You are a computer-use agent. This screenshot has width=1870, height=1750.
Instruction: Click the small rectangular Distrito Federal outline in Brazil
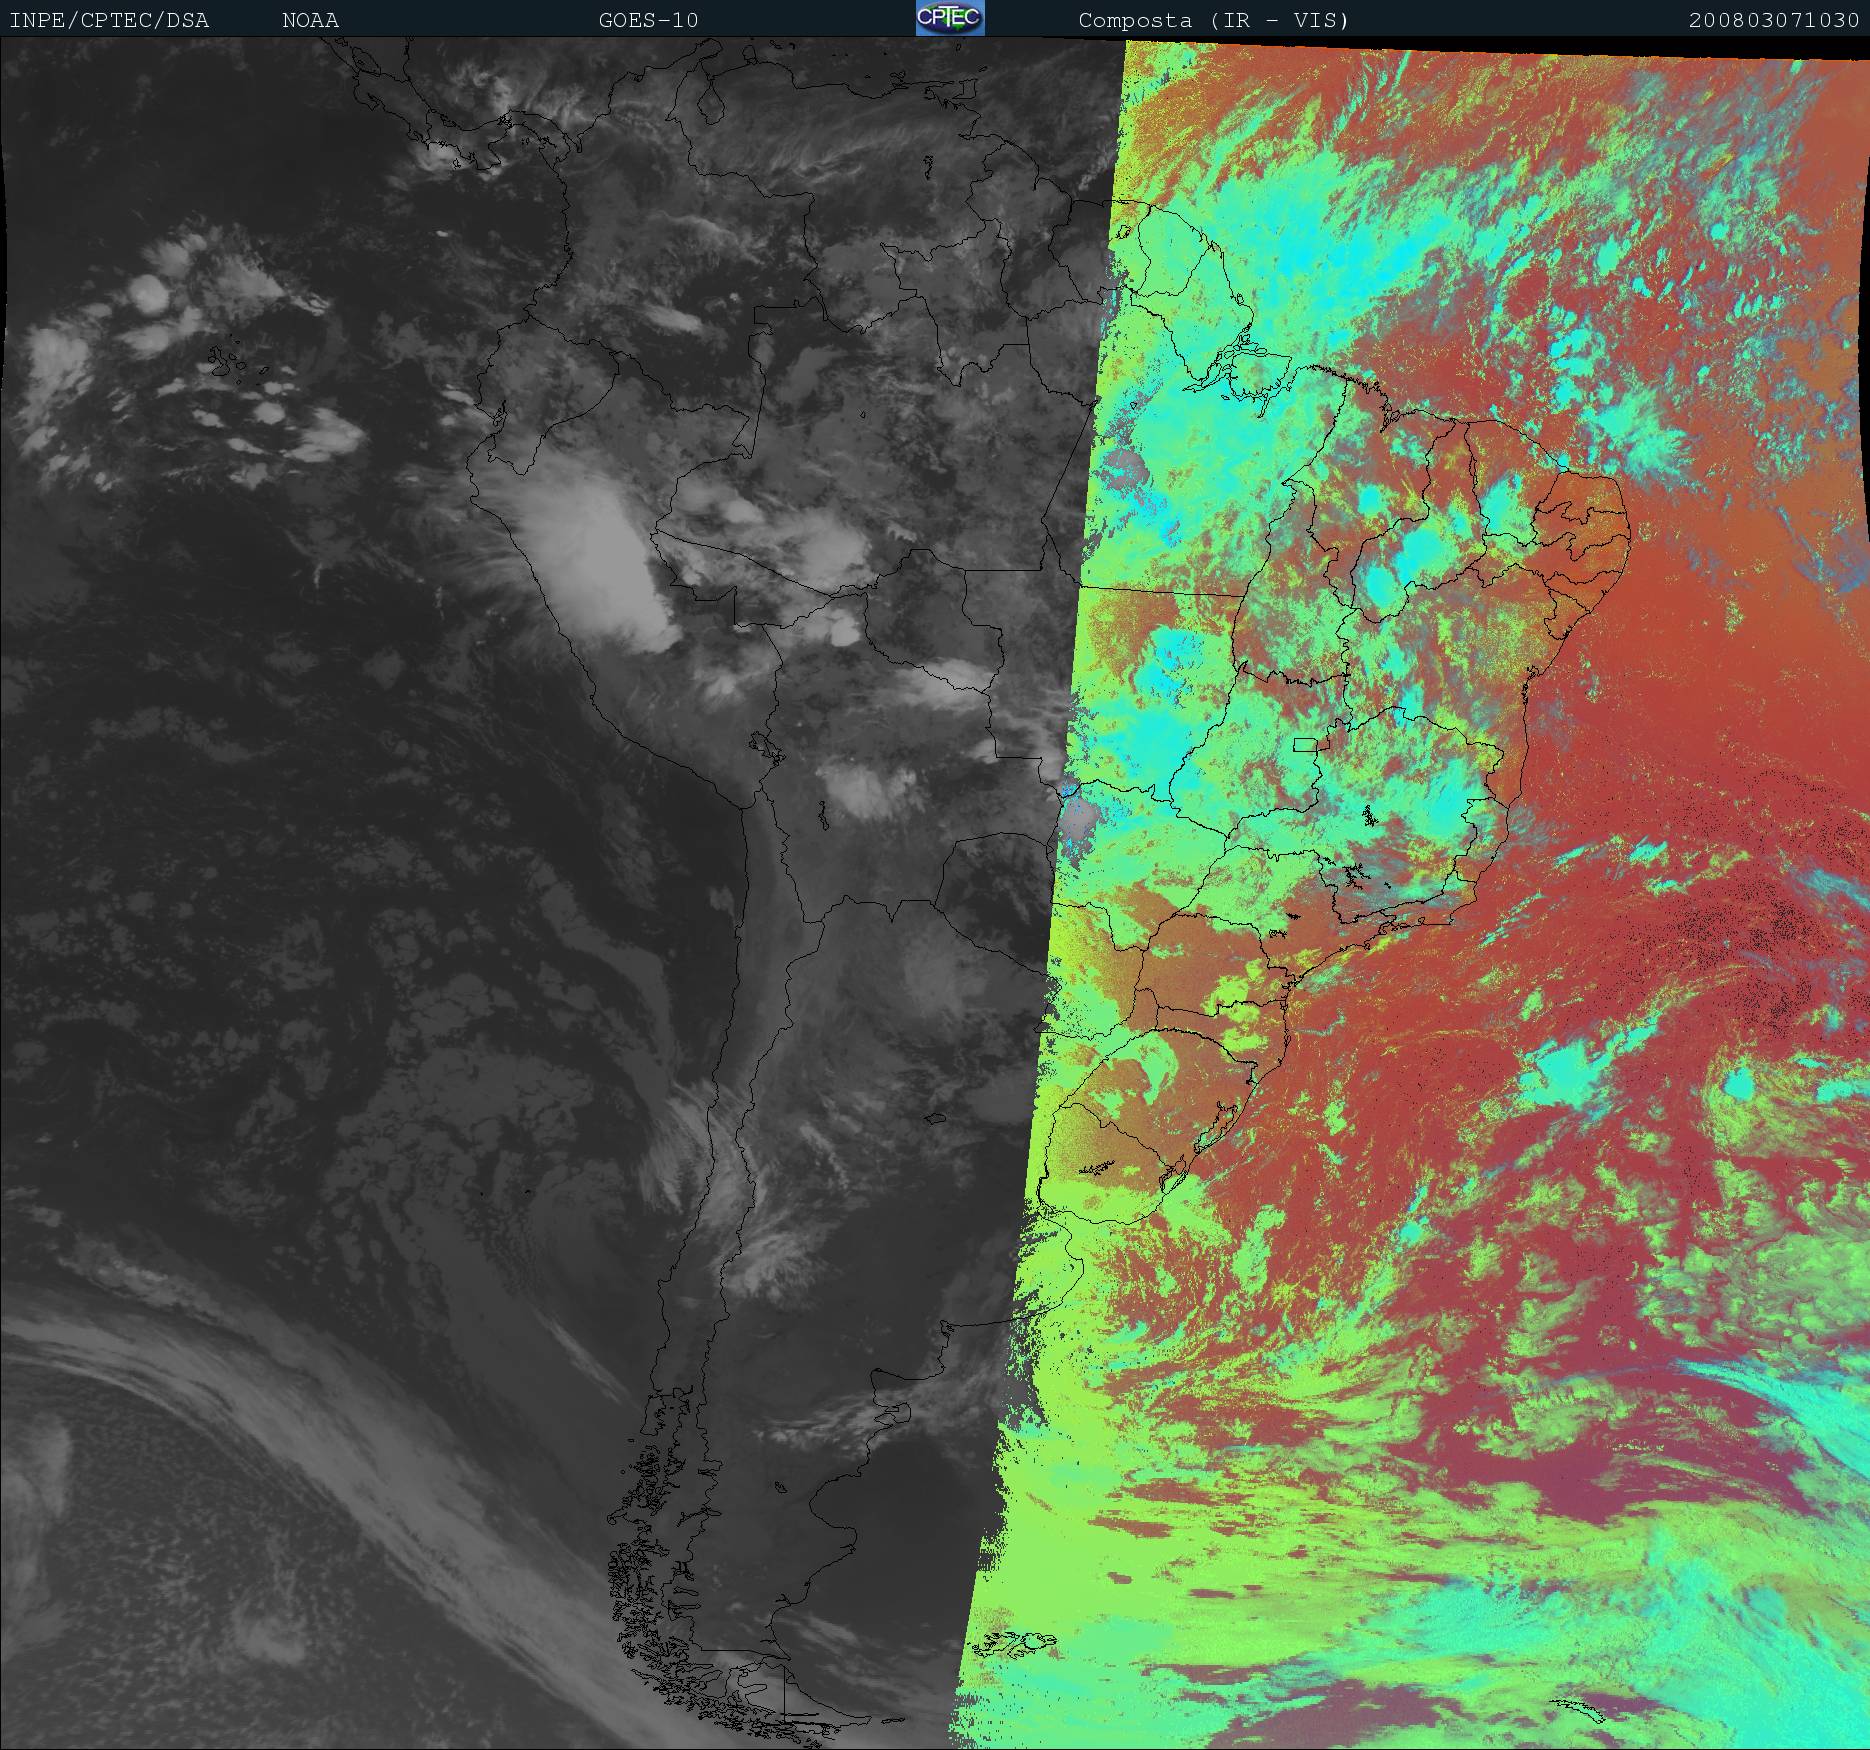pos(1304,744)
